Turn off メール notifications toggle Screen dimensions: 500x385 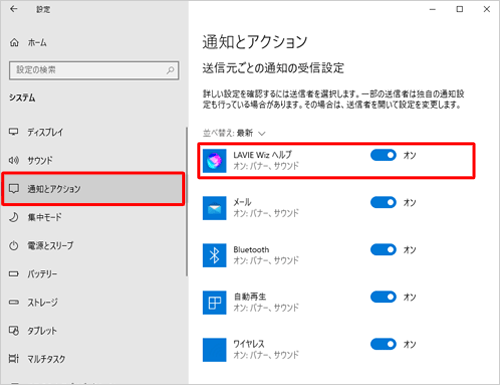point(383,202)
